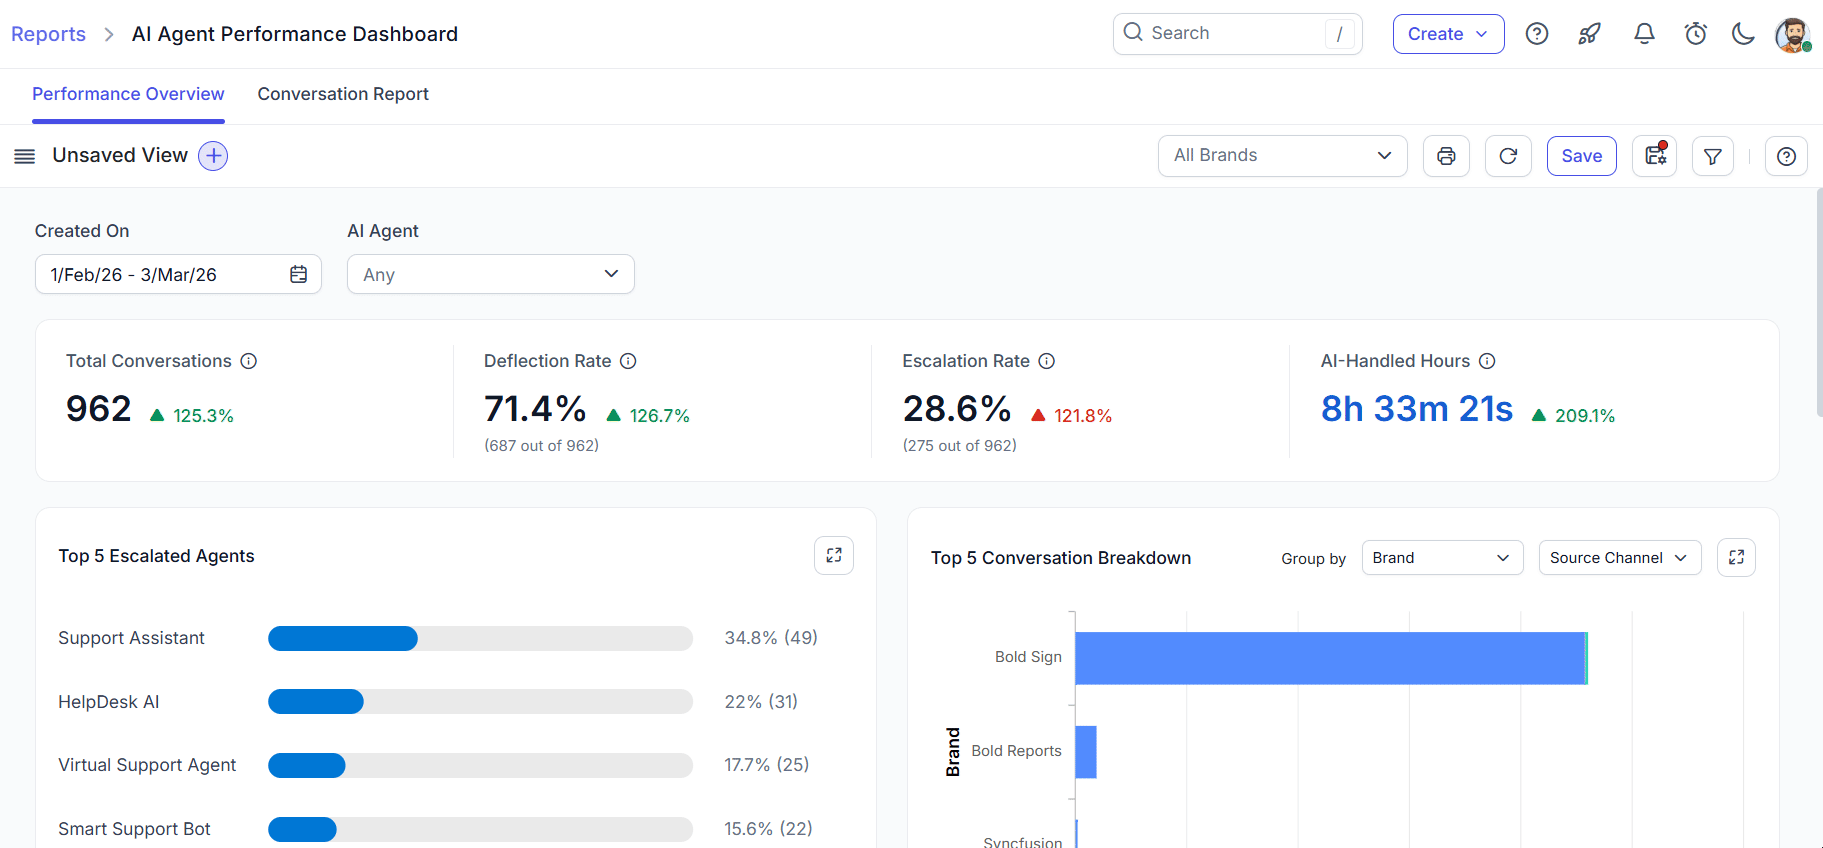Click the HelpDesk AI progress bar
The height and width of the screenshot is (848, 1823).
[x=480, y=702]
